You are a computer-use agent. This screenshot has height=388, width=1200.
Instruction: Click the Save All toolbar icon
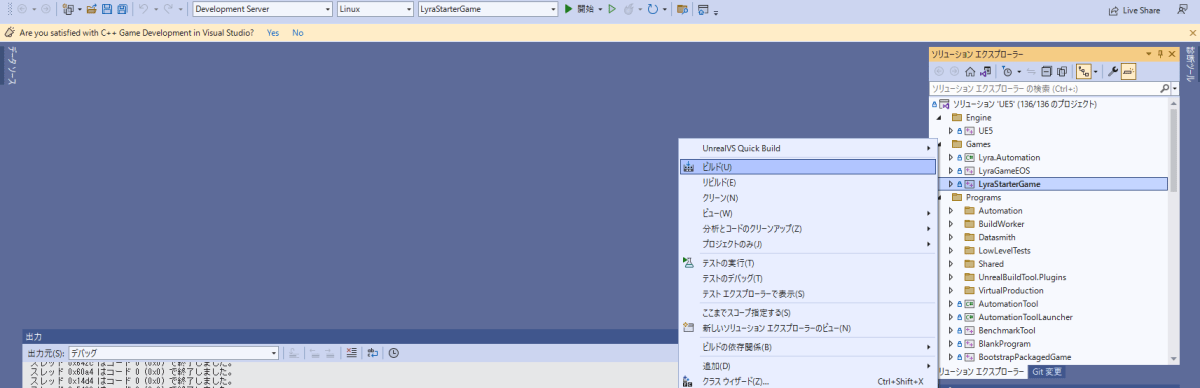tap(122, 9)
